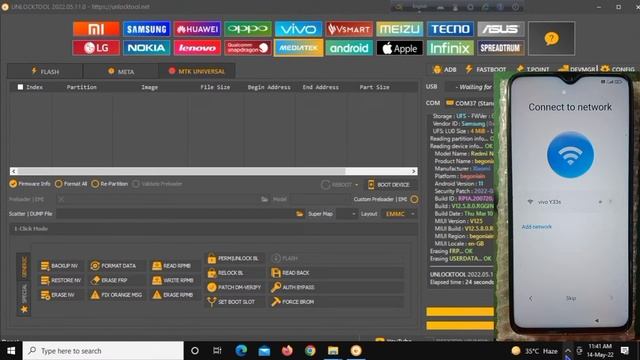Switch to the MTK UNIVERSAL tab

[x=197, y=71]
